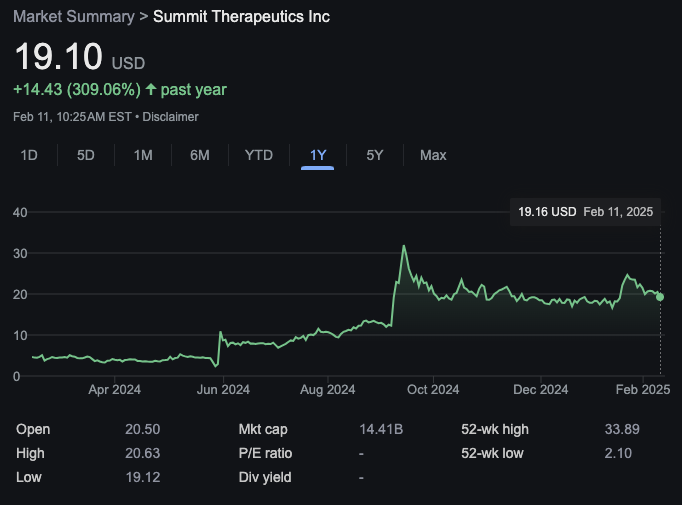Screen dimensions: 682x505
Task: Show the 6M price history
Action: (x=200, y=155)
